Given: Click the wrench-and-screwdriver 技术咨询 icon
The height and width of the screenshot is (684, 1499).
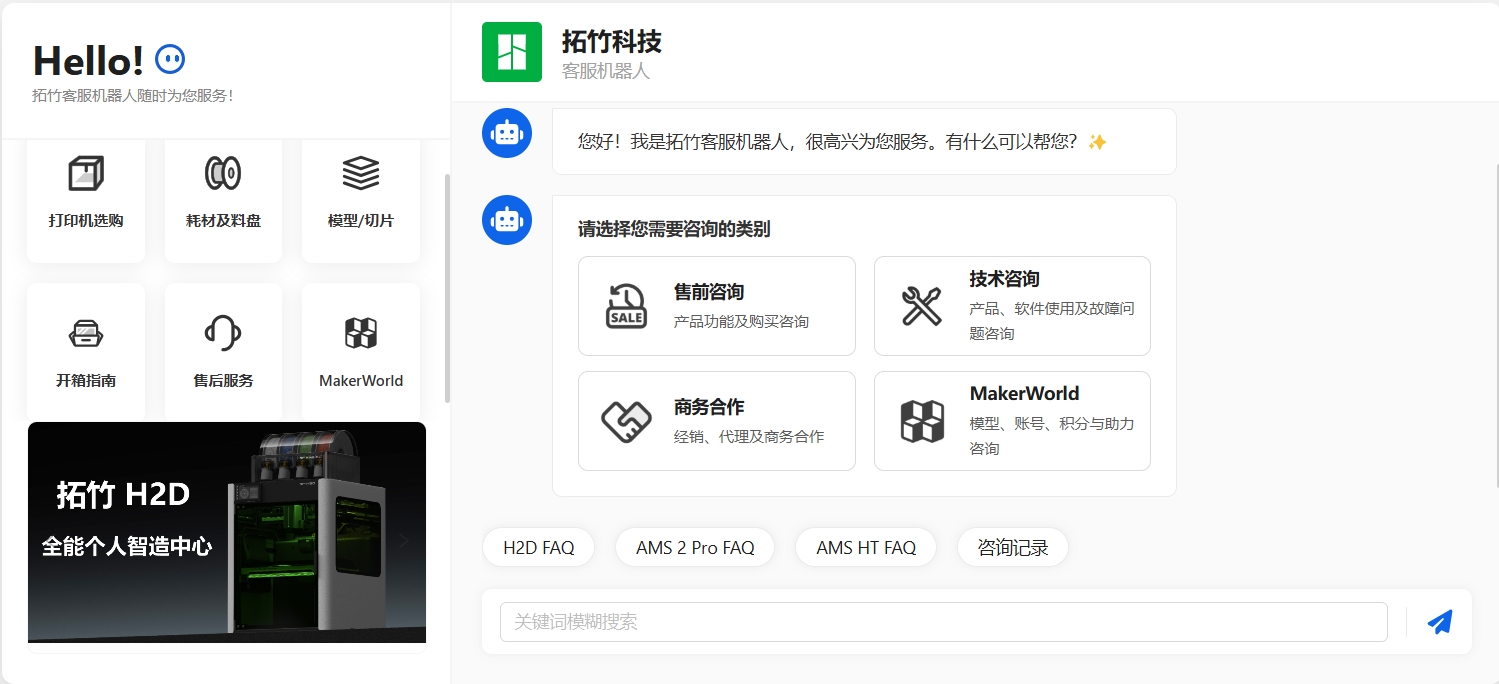Looking at the screenshot, I should click(x=921, y=306).
